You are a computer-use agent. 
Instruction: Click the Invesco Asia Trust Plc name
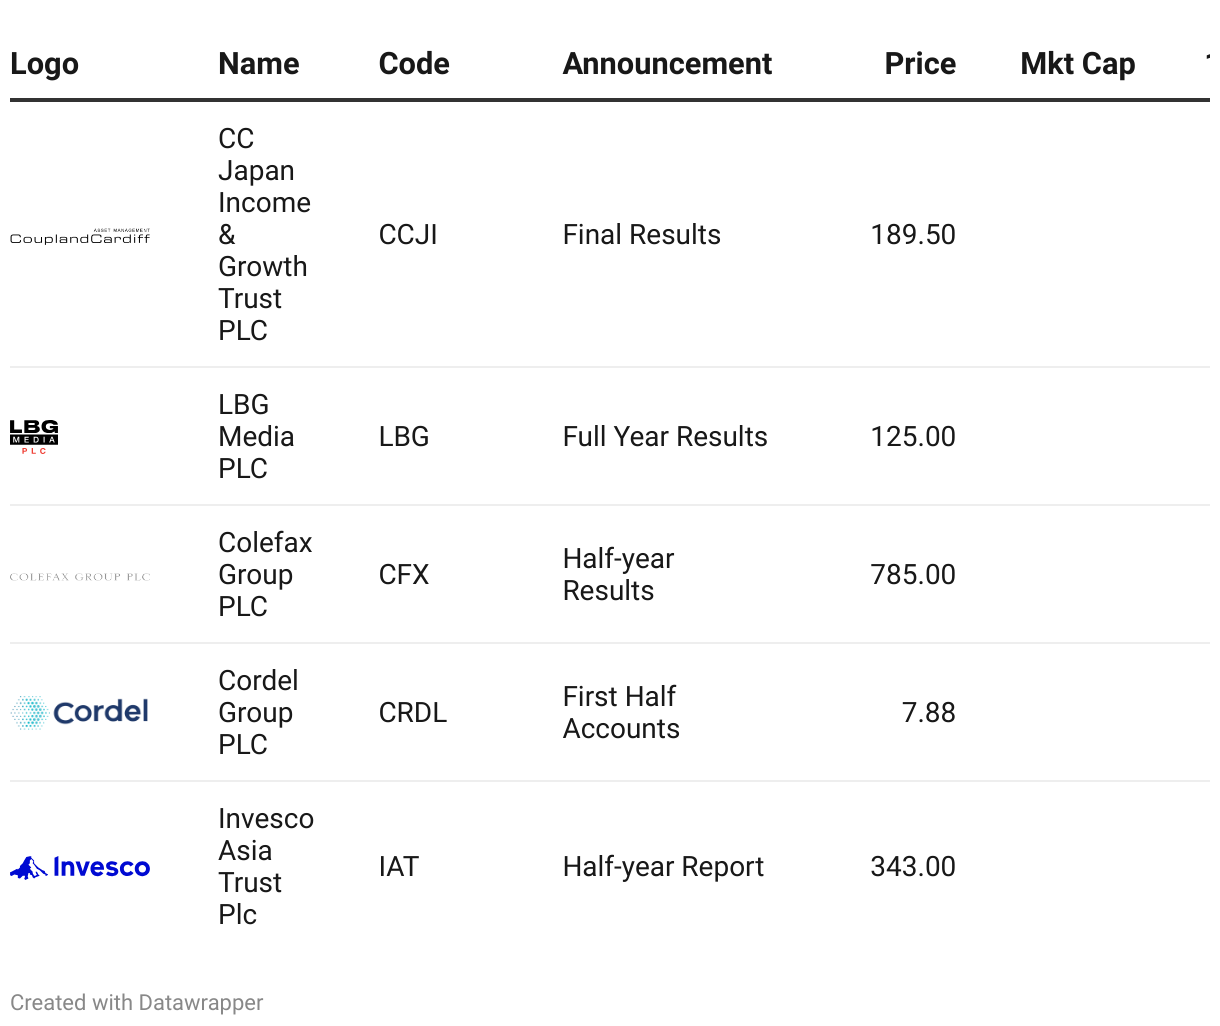click(x=265, y=867)
